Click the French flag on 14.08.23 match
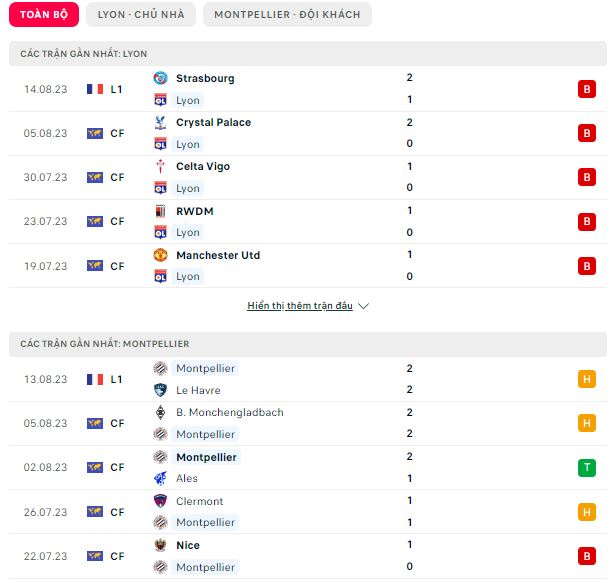615x583 pixels. pyautogui.click(x=95, y=89)
